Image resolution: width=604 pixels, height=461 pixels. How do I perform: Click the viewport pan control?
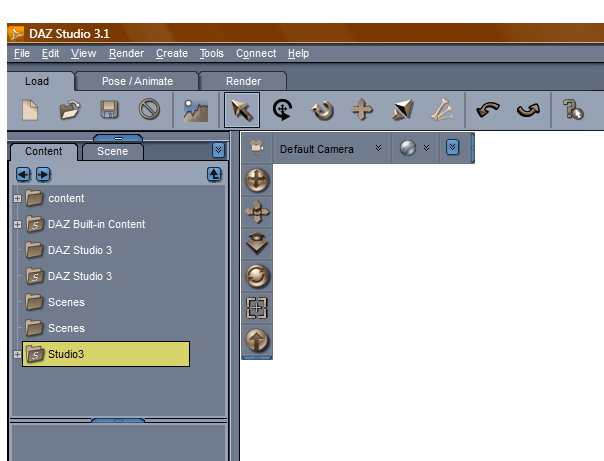[x=257, y=212]
